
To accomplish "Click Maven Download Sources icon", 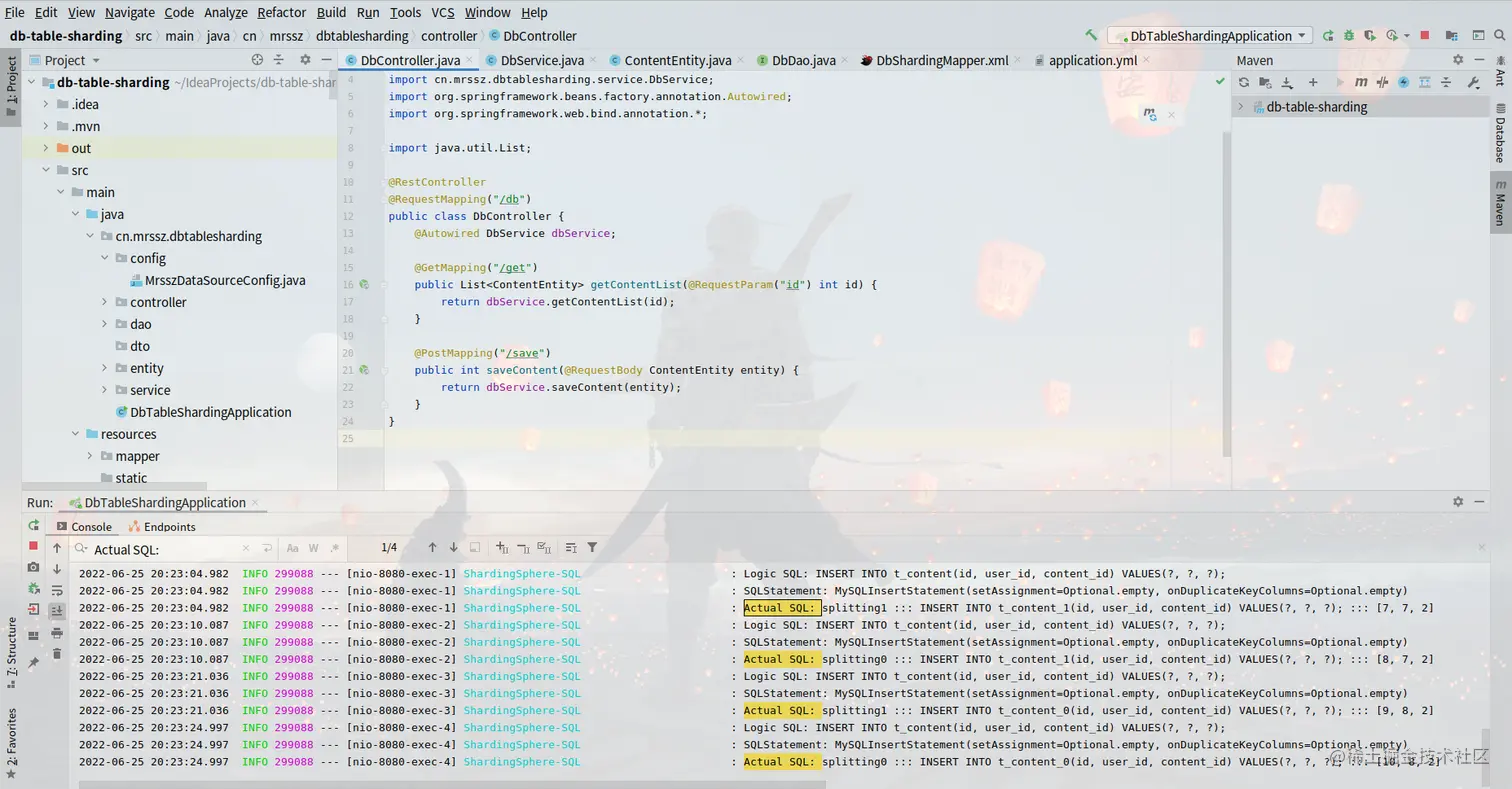I will click(x=1288, y=82).
